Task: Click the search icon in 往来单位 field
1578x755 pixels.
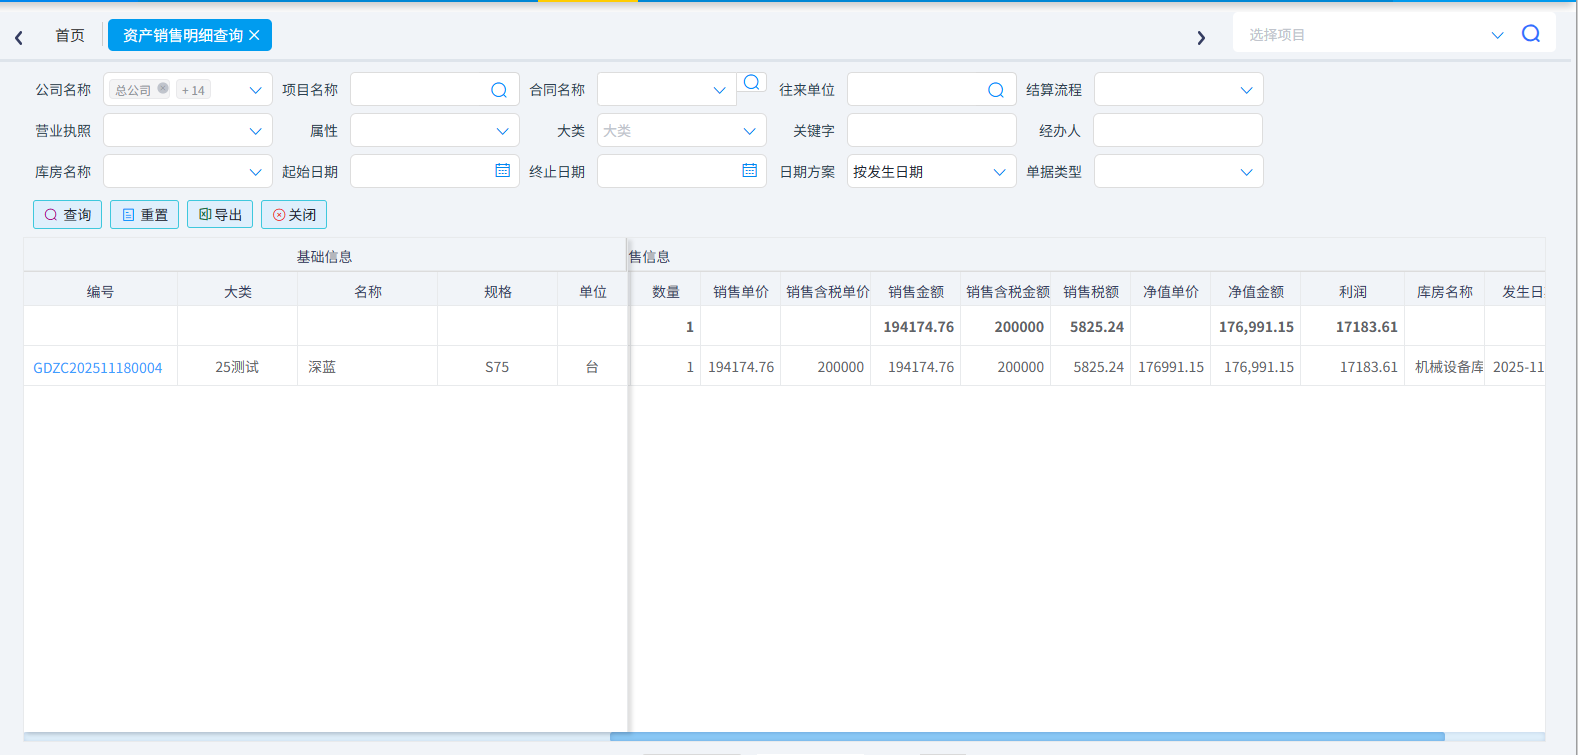Action: [x=995, y=90]
